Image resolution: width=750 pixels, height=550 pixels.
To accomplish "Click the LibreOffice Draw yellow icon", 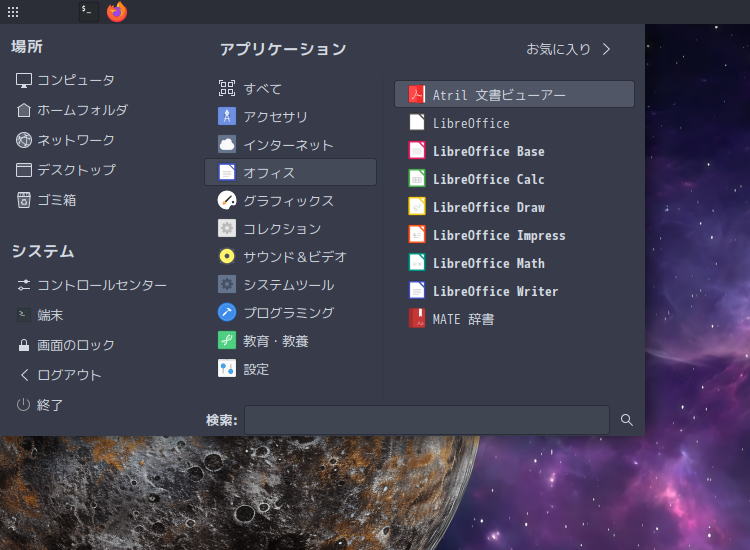I will click(417, 207).
